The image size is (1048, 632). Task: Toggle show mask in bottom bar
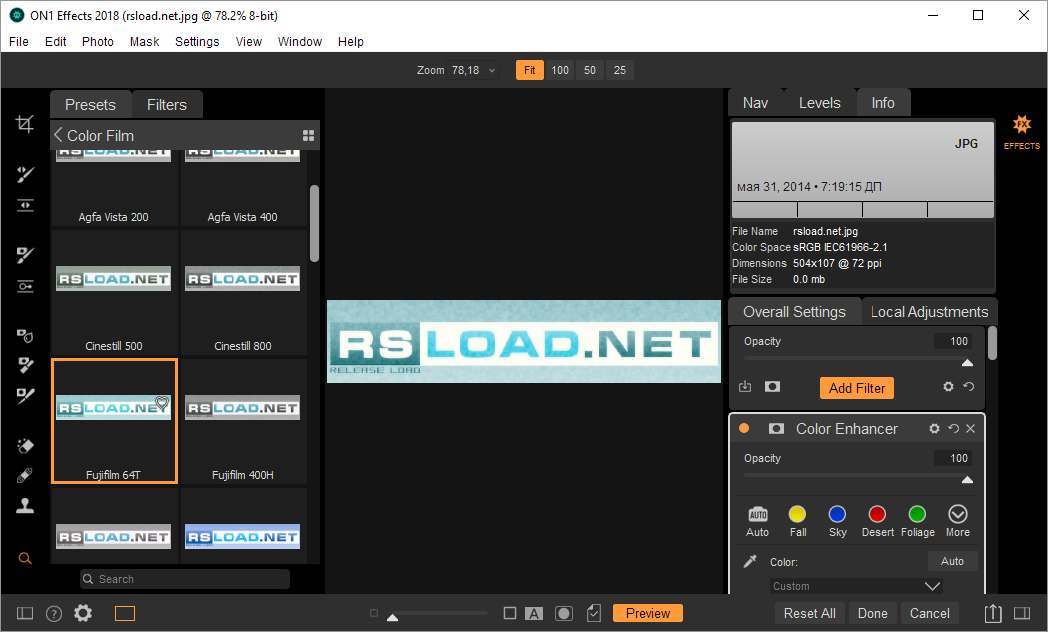point(564,613)
